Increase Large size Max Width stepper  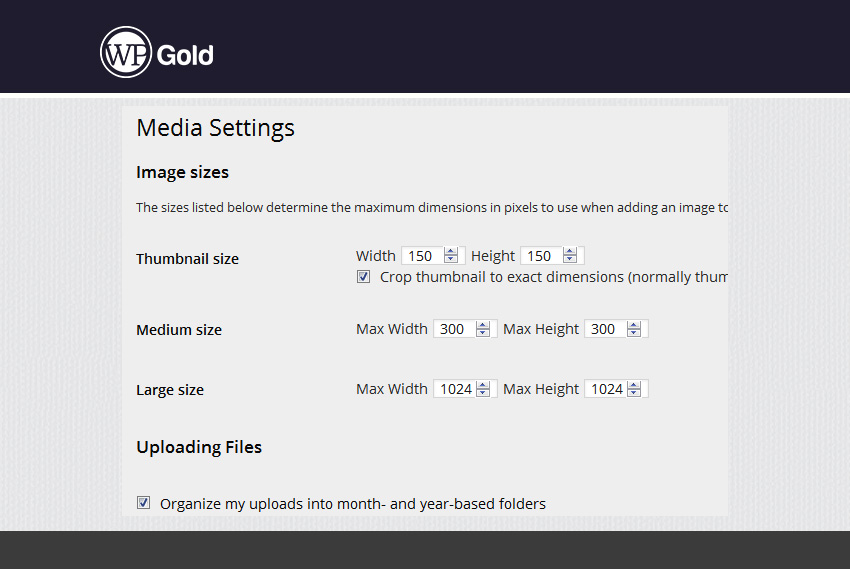484,385
